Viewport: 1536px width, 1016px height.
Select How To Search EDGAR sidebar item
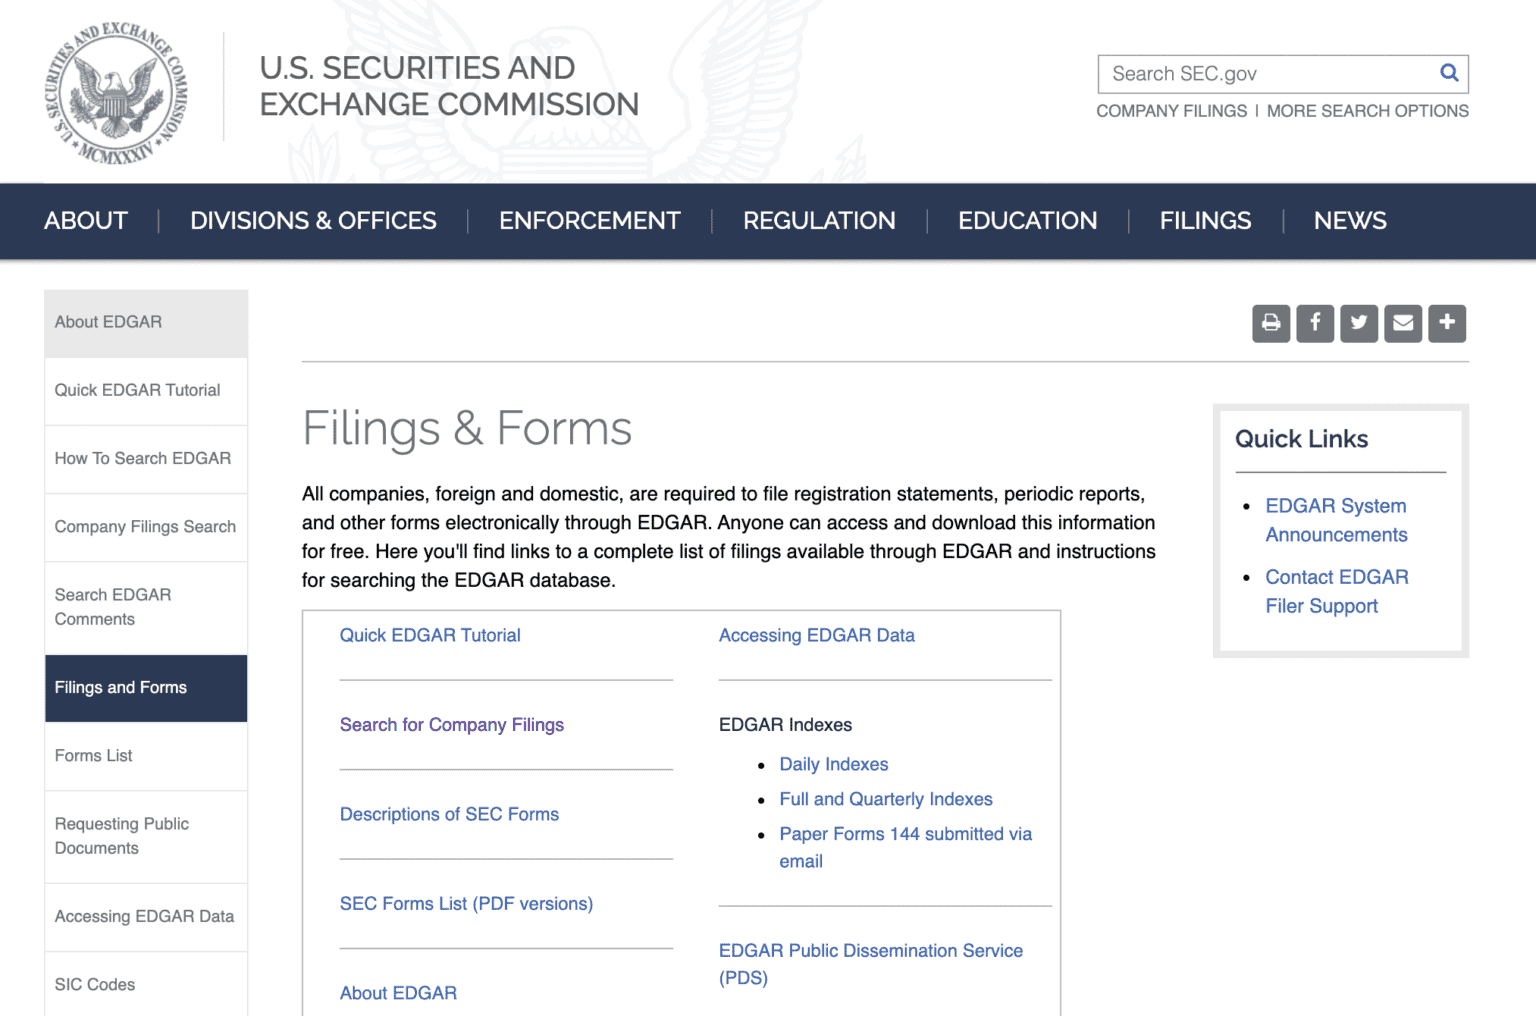[146, 458]
